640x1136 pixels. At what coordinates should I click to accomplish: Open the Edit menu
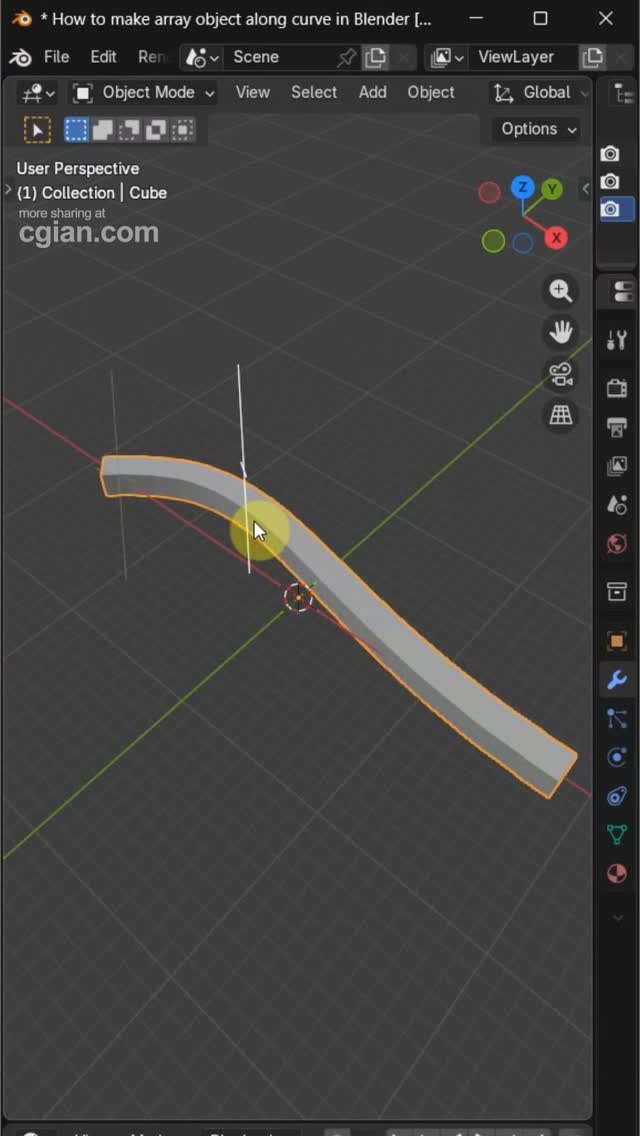104,57
